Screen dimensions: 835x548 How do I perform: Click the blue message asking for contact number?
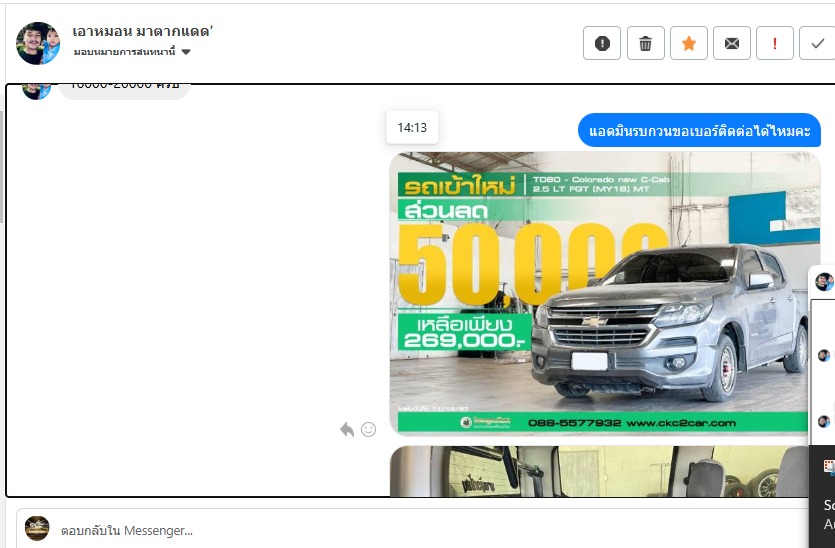click(x=699, y=130)
